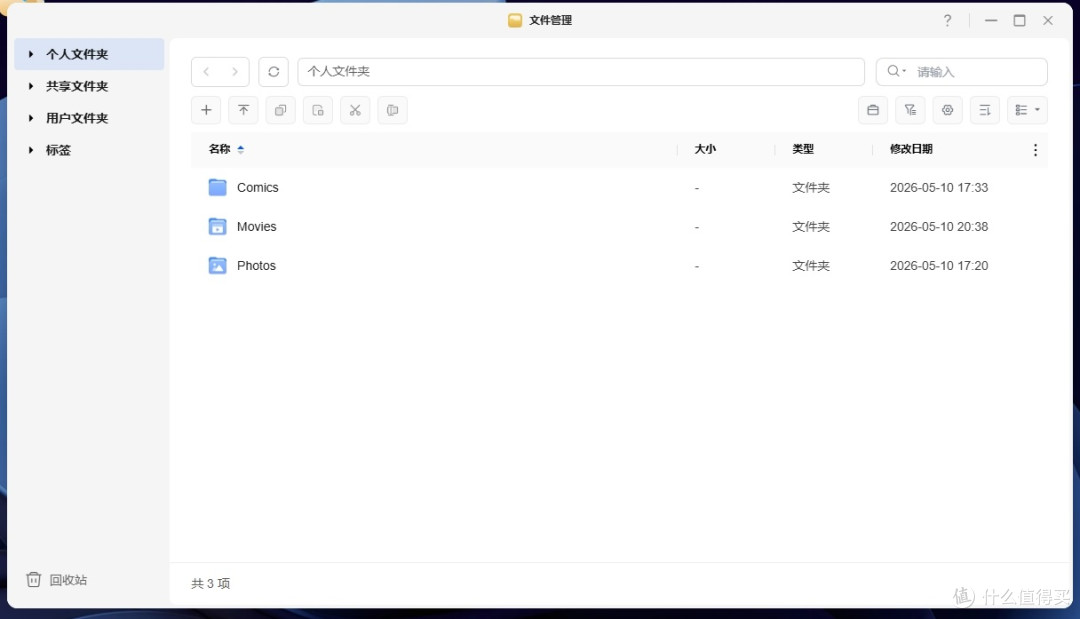Viewport: 1080px width, 619px height.
Task: Click the Comics folder icon
Action: pos(218,187)
